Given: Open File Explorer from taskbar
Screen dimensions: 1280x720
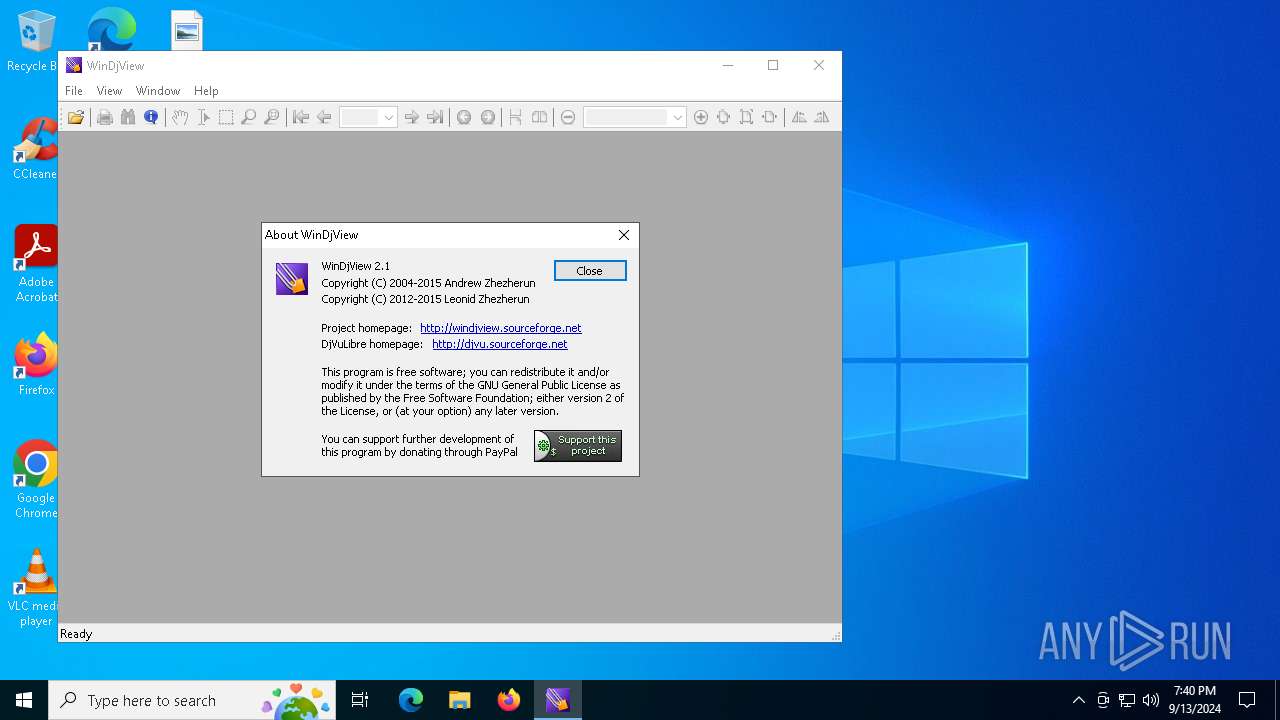Looking at the screenshot, I should pyautogui.click(x=459, y=700).
